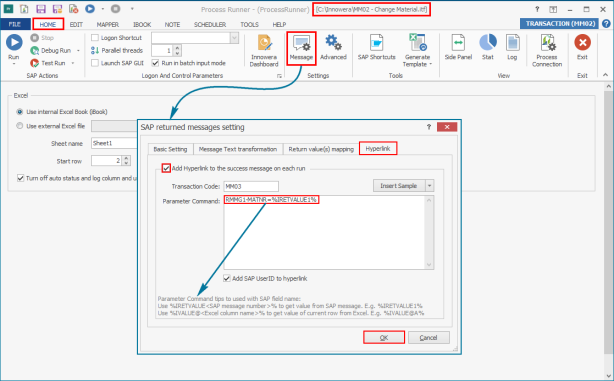Open the Insert Sample dropdown arrow
Viewport: 614px width, 381px height.
click(430, 186)
